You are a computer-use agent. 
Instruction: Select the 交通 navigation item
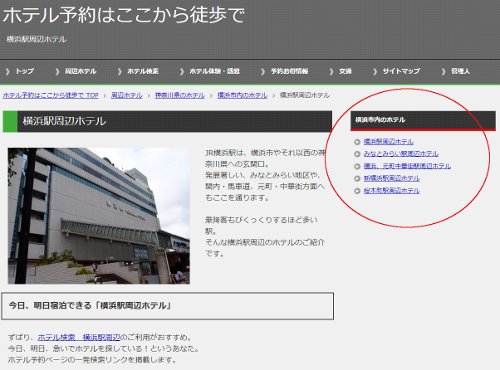[x=345, y=71]
